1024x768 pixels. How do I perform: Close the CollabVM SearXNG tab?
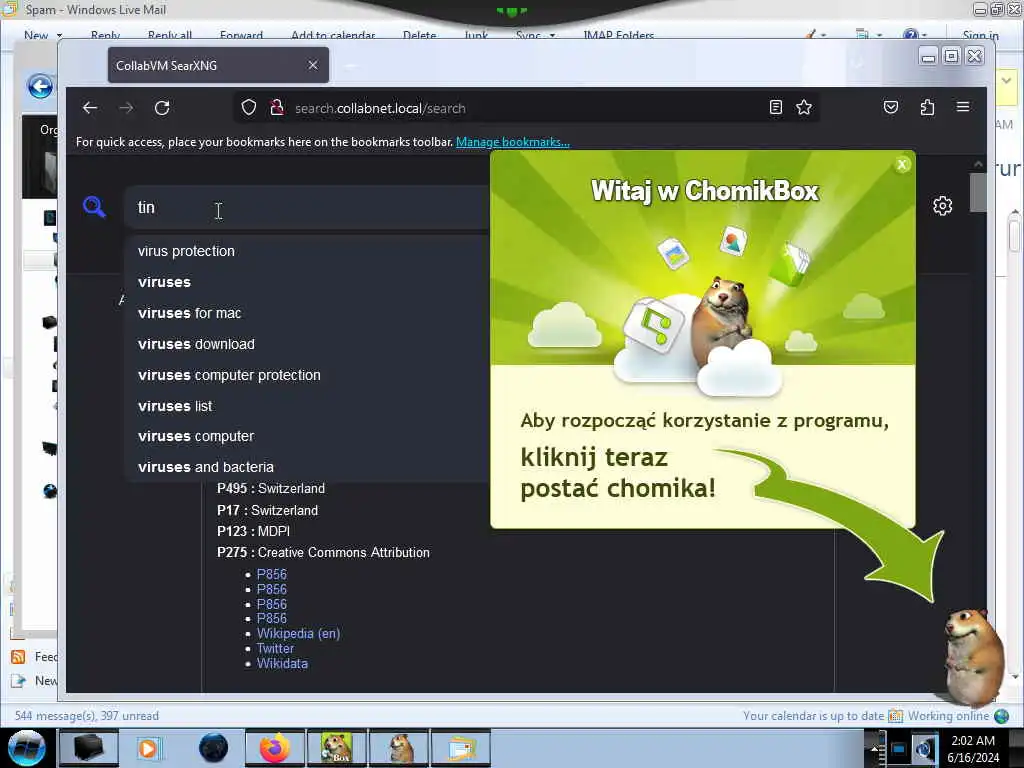click(313, 65)
